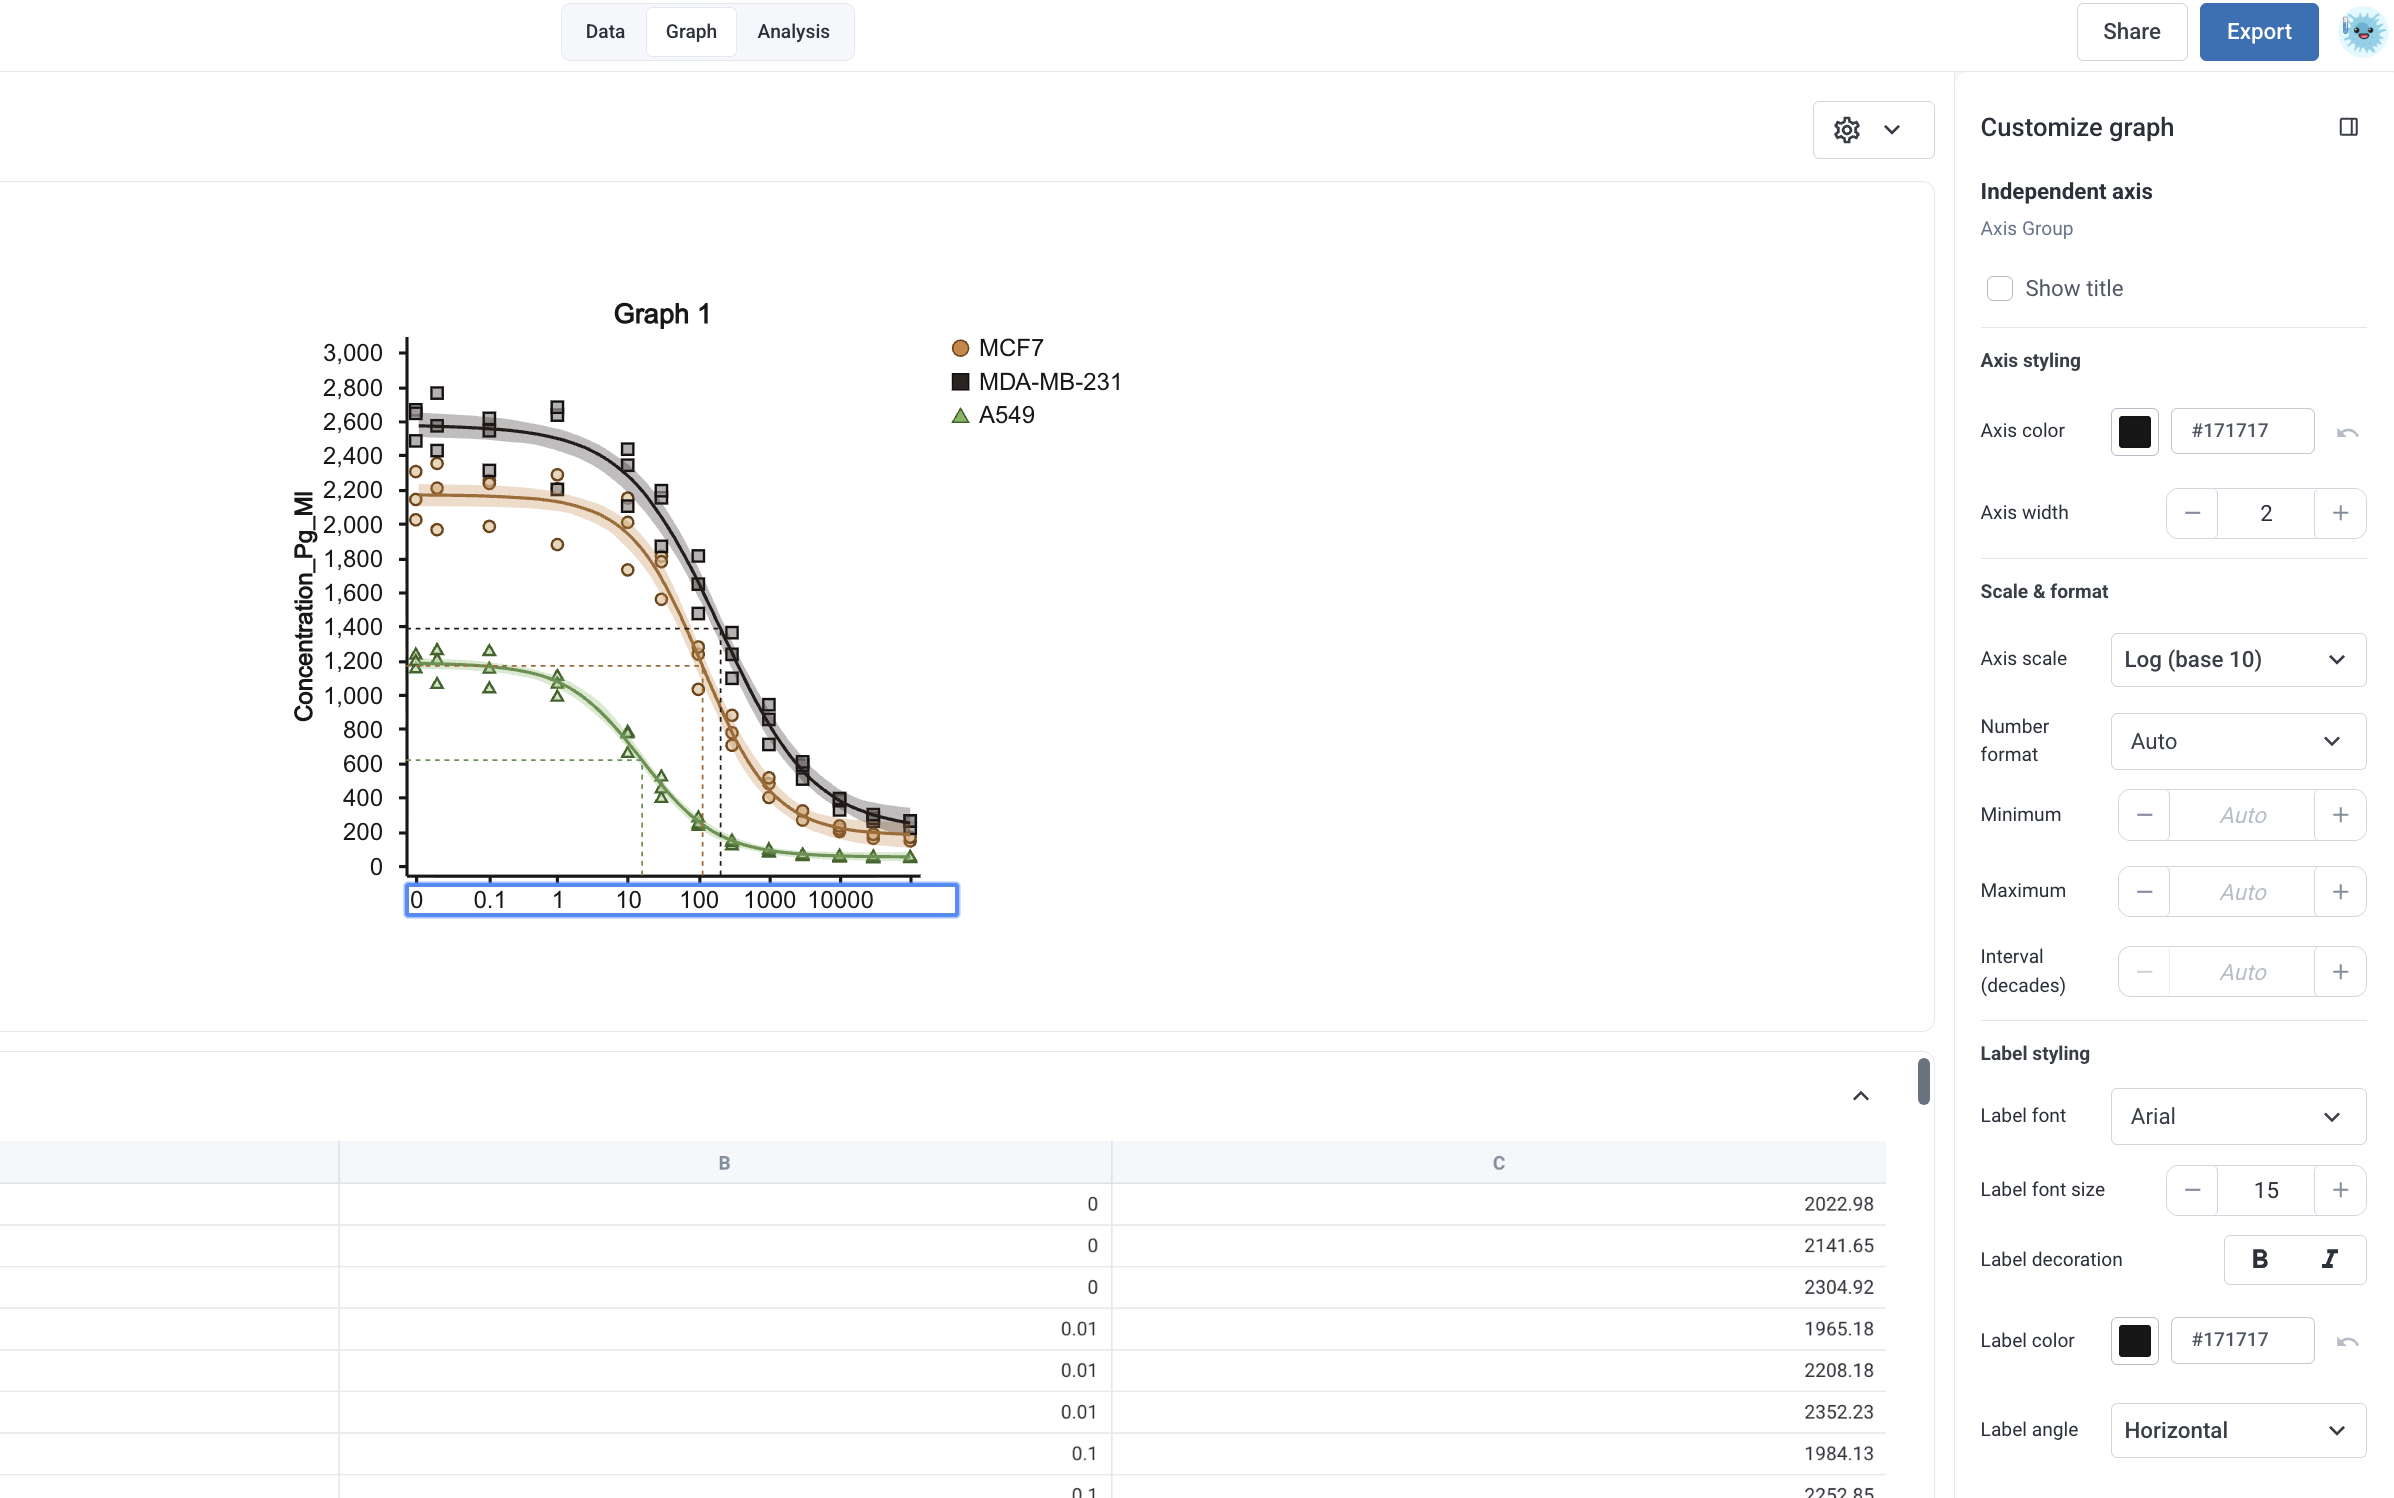The image size is (2394, 1498).
Task: Increase the Axis width value
Action: point(2340,513)
